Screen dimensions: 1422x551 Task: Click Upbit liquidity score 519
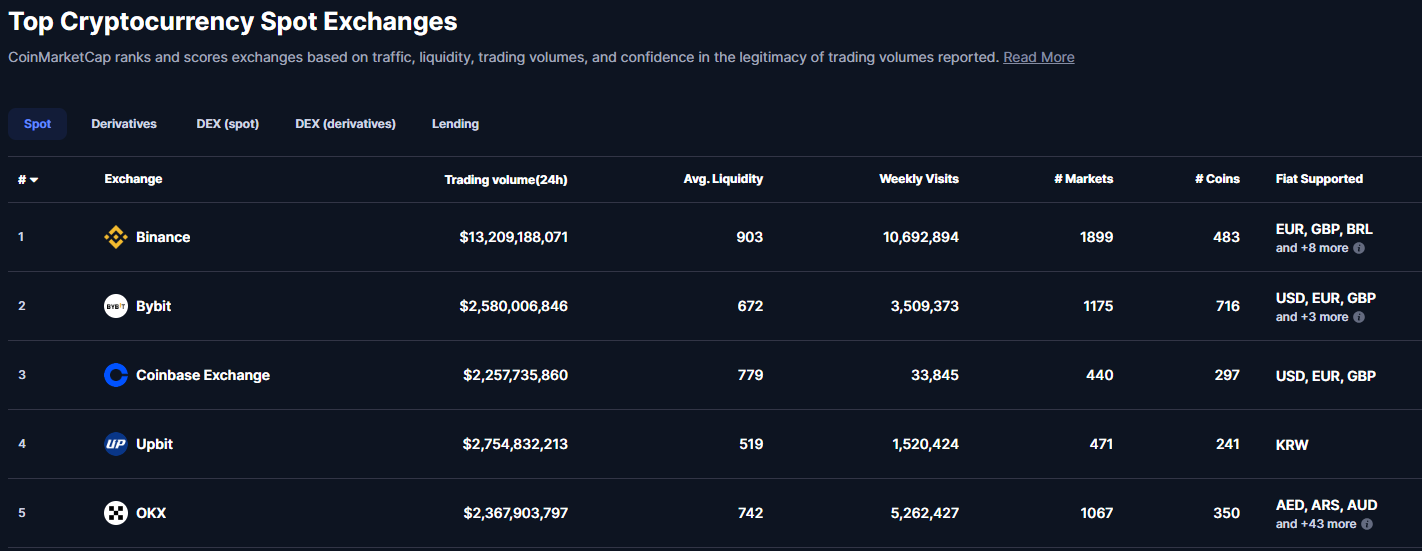point(751,444)
